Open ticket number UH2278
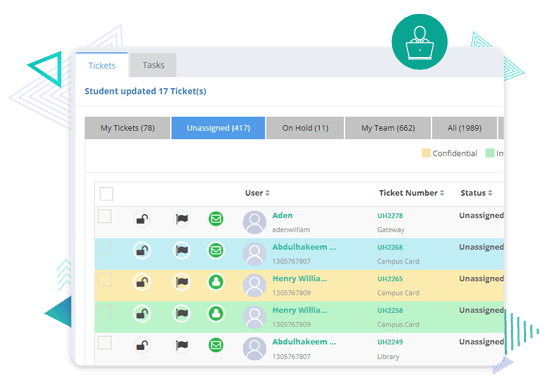The height and width of the screenshot is (387, 550). click(390, 216)
